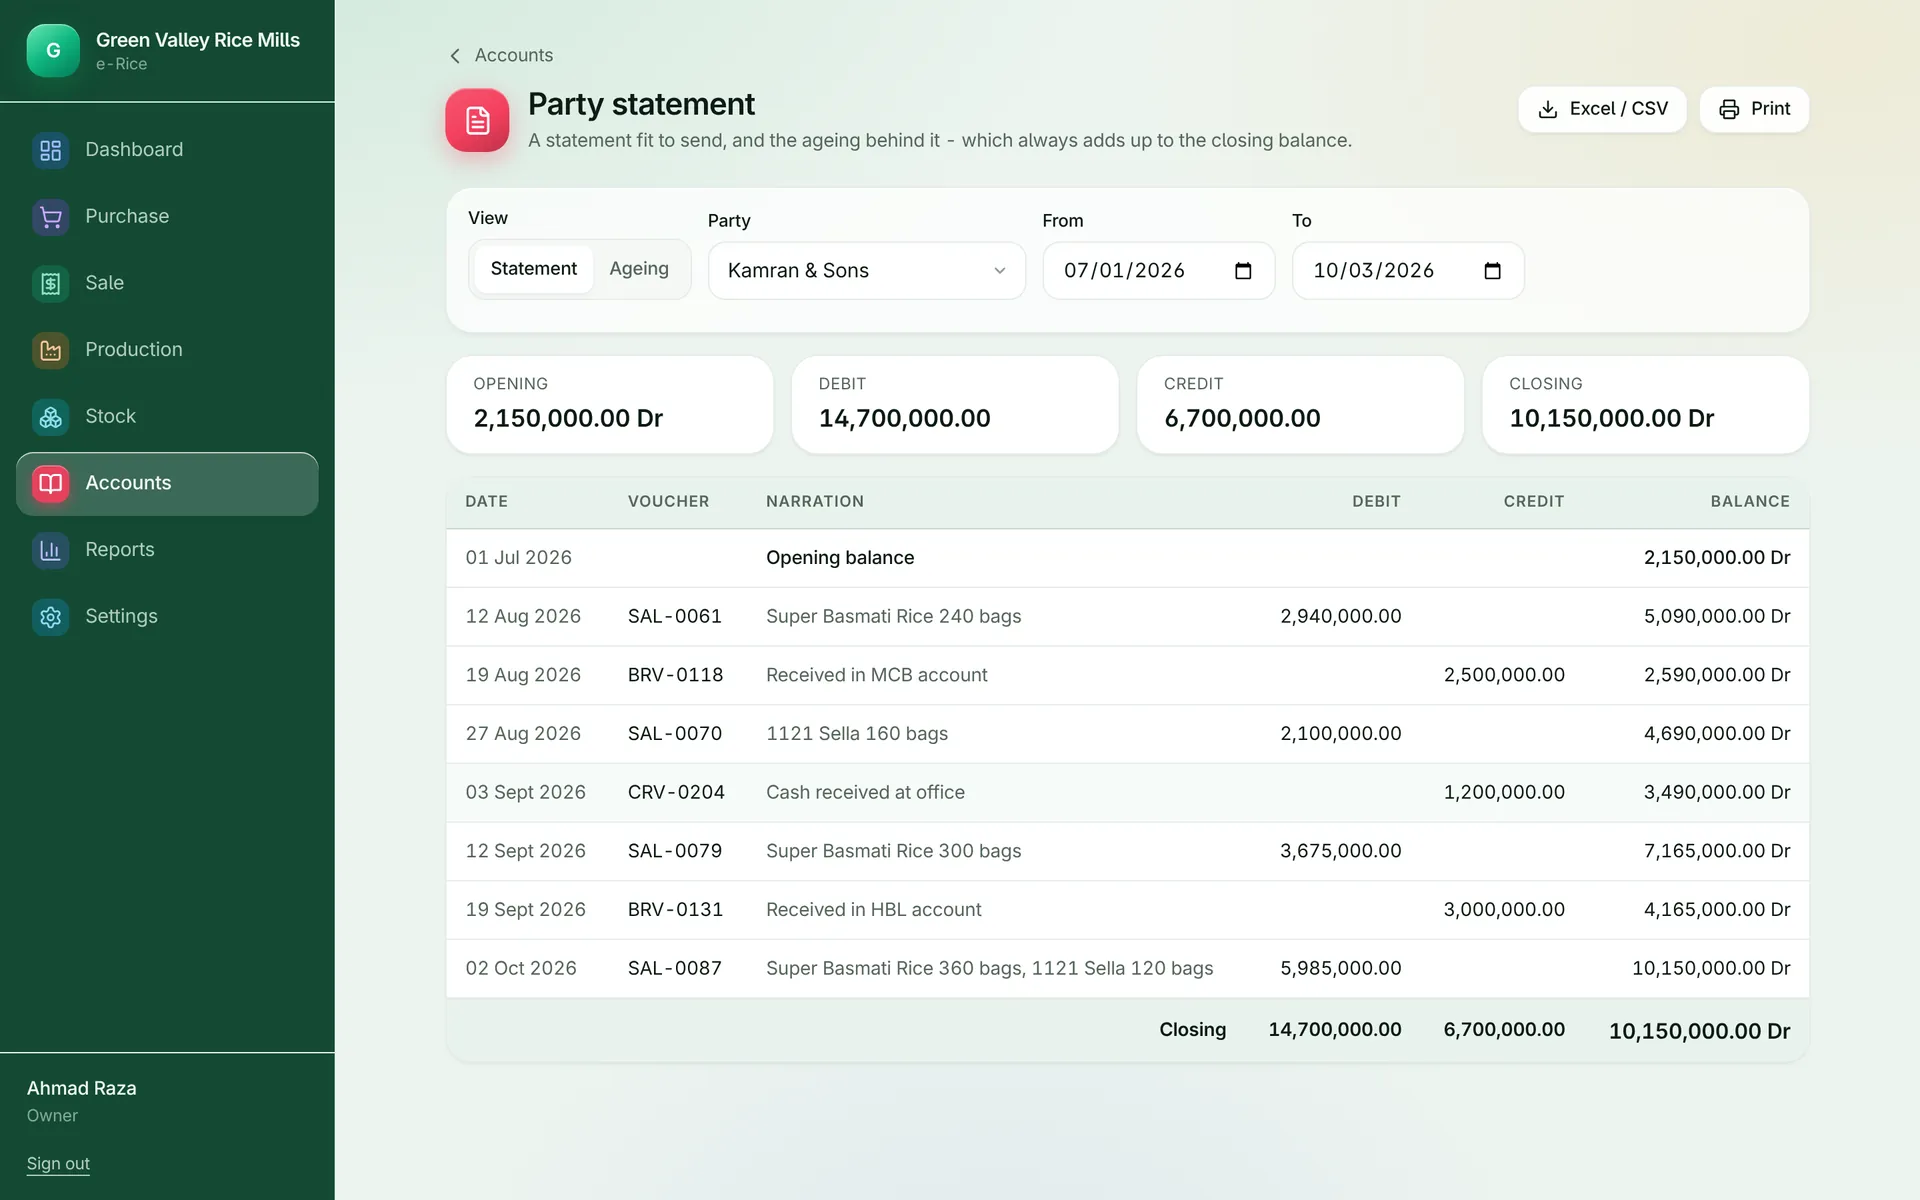This screenshot has width=1920, height=1200.
Task: Click narration 1121 Sella 160 bags
Action: click(857, 734)
